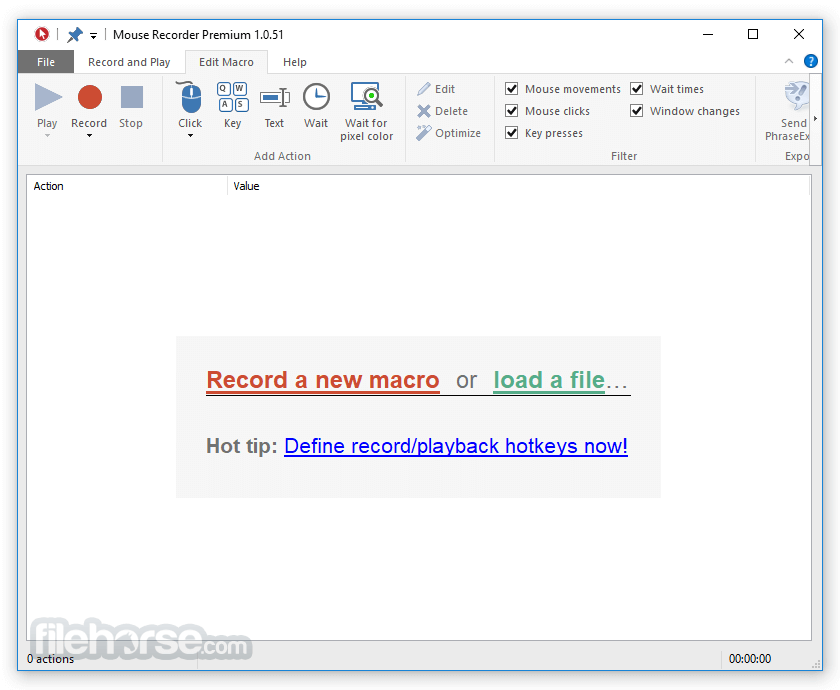This screenshot has height=690, width=840.
Task: Click the 00:00:00 timer in status bar
Action: (x=749, y=659)
